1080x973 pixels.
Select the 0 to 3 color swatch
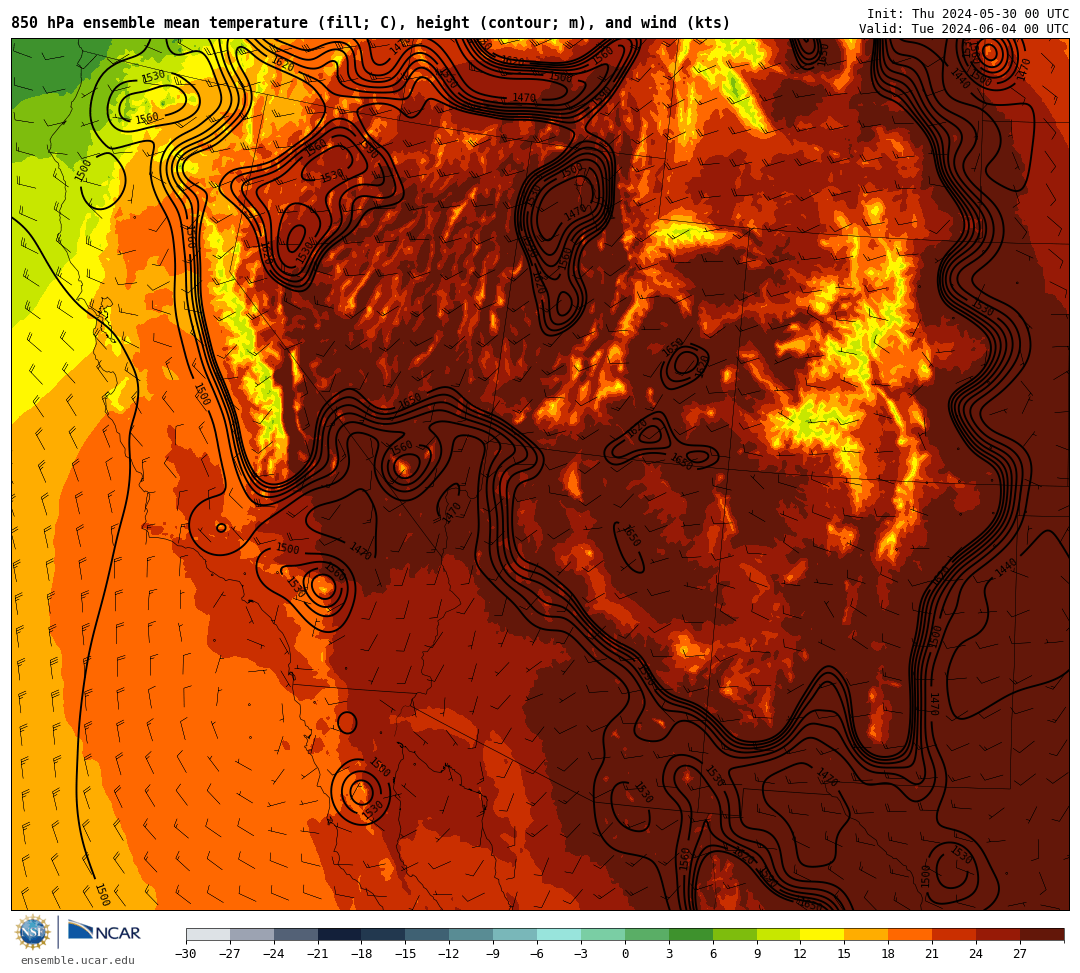click(x=647, y=934)
